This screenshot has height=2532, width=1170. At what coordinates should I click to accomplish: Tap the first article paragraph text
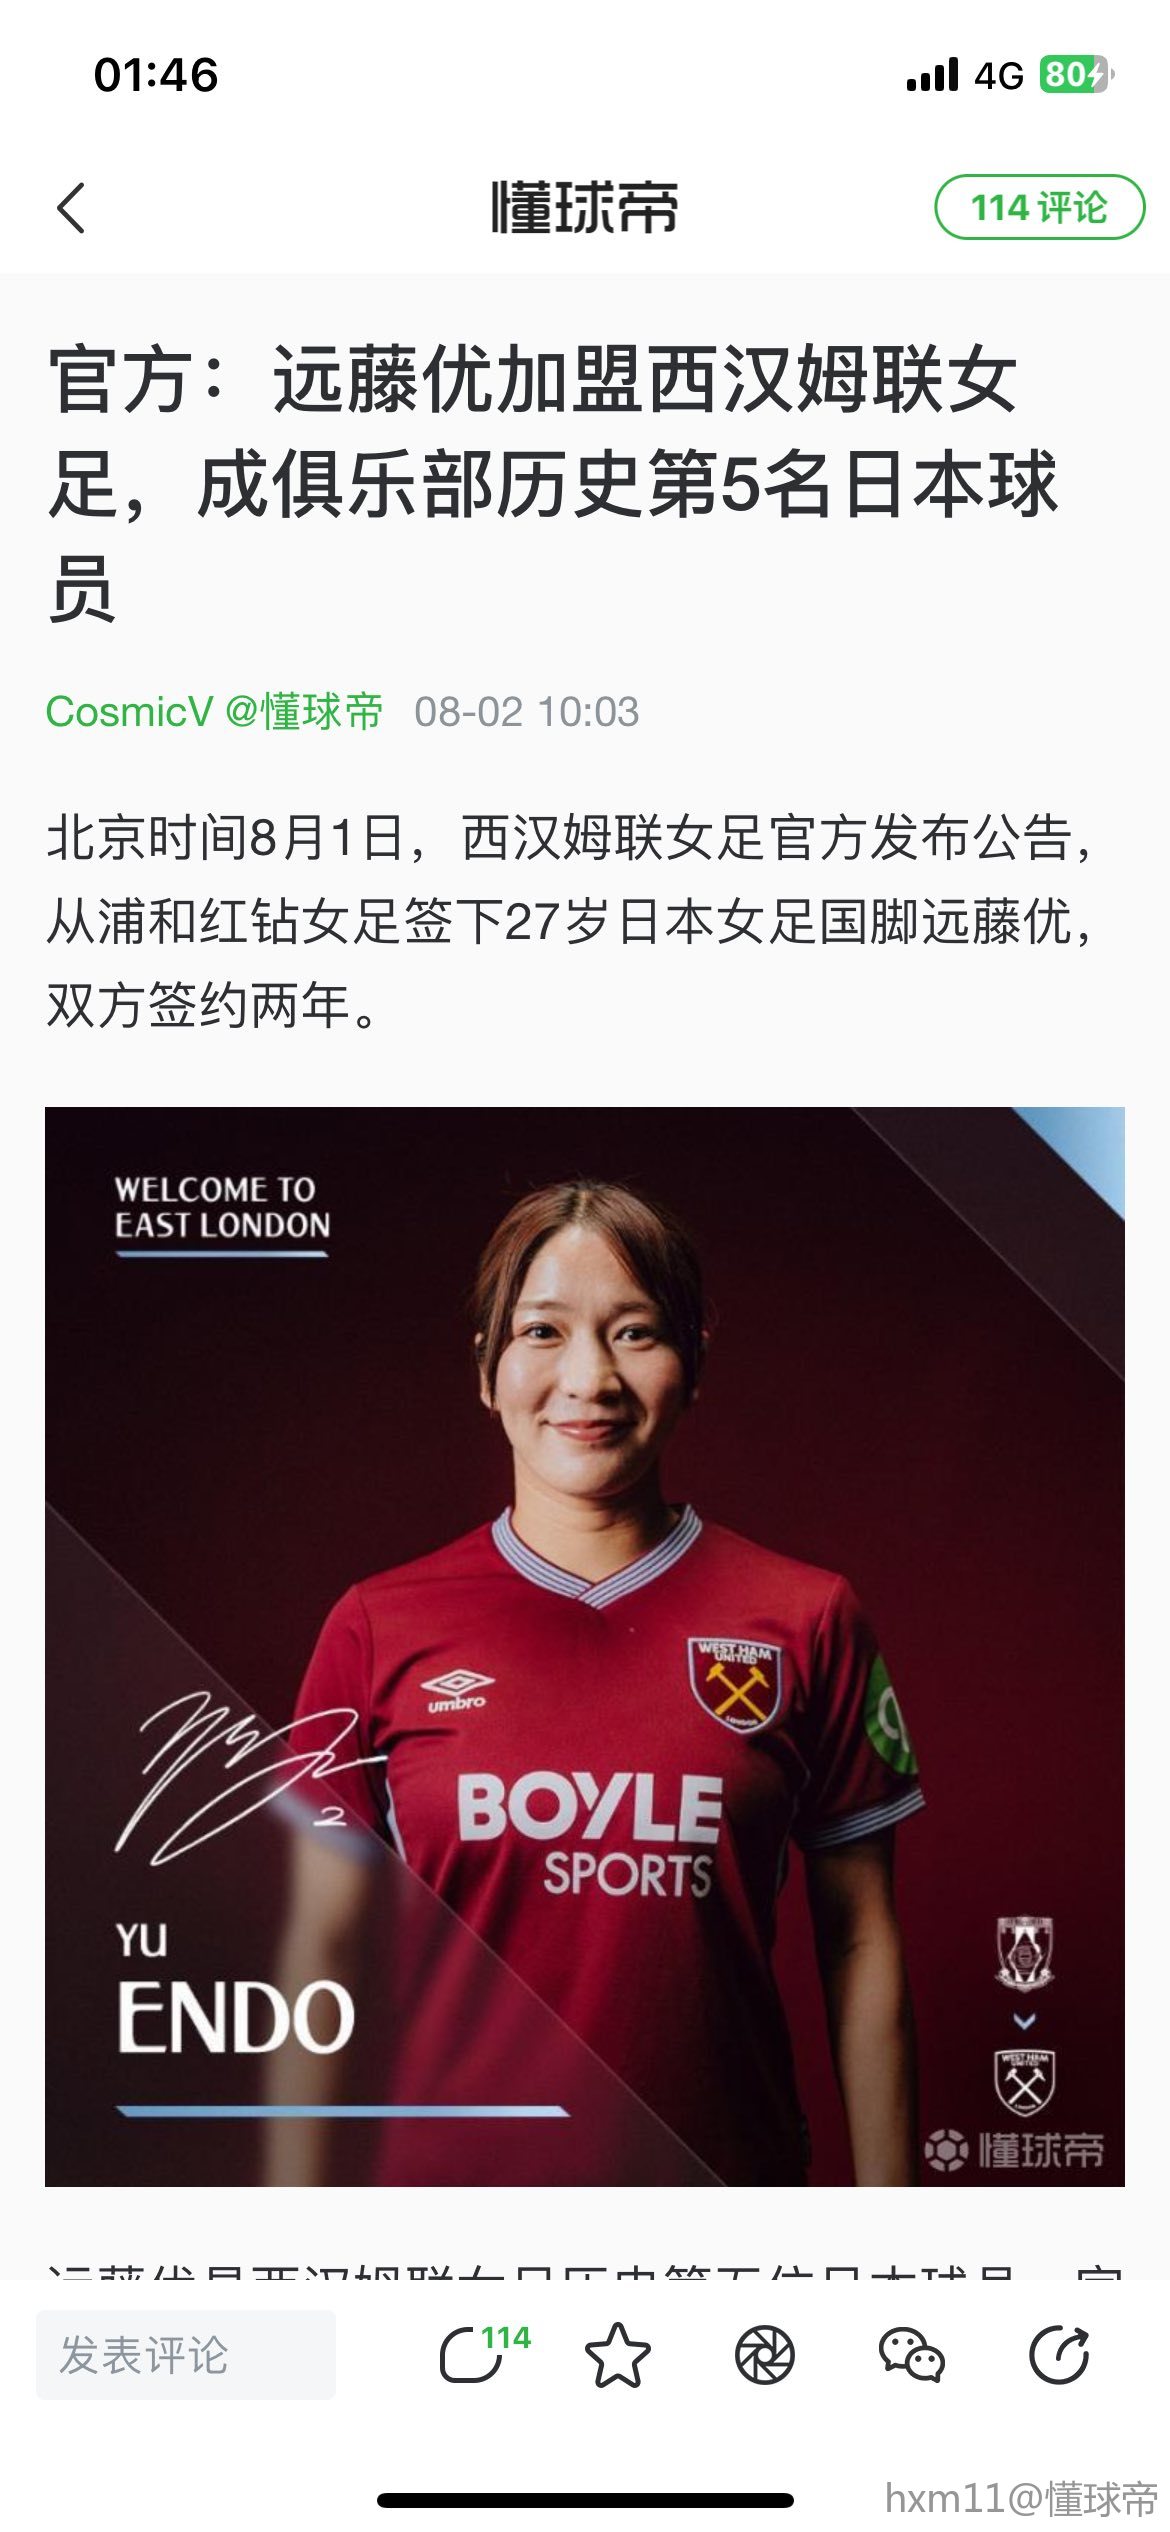tap(570, 921)
